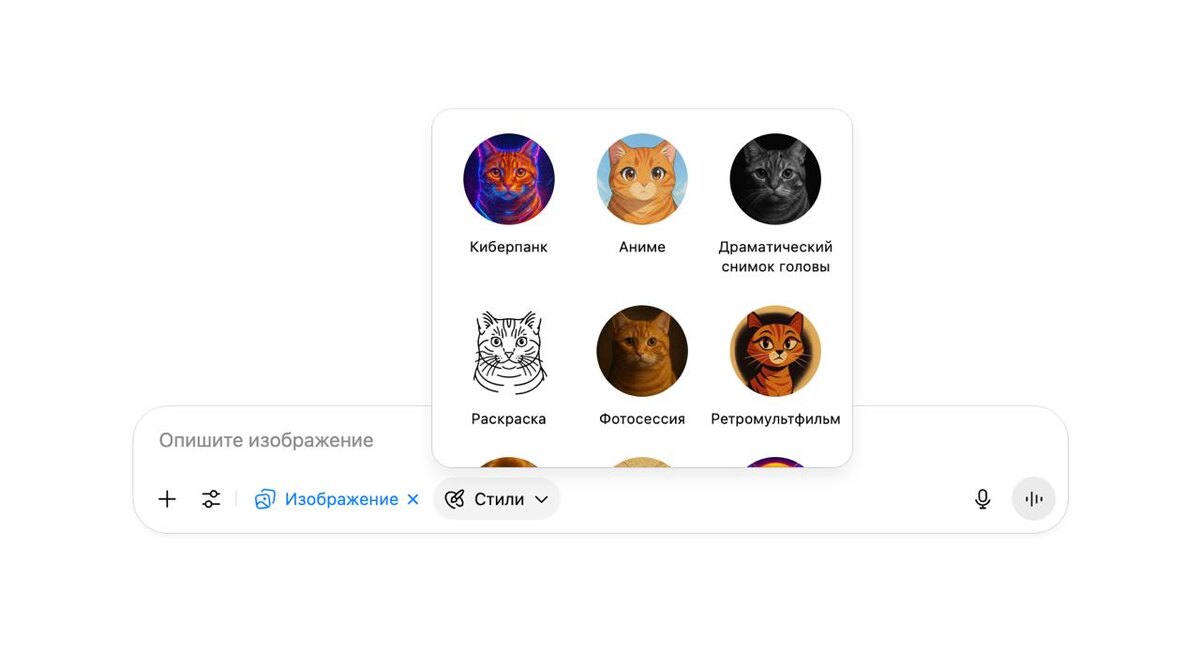
Task: Pick the black-and-white dramatic headshot cat
Action: 775,179
